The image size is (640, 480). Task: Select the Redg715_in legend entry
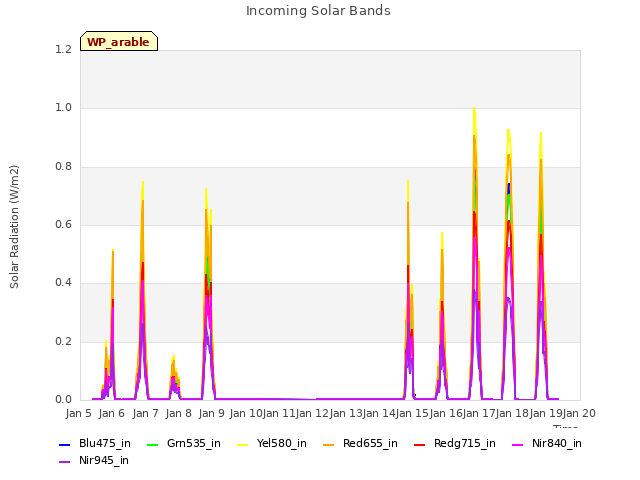tap(454, 444)
